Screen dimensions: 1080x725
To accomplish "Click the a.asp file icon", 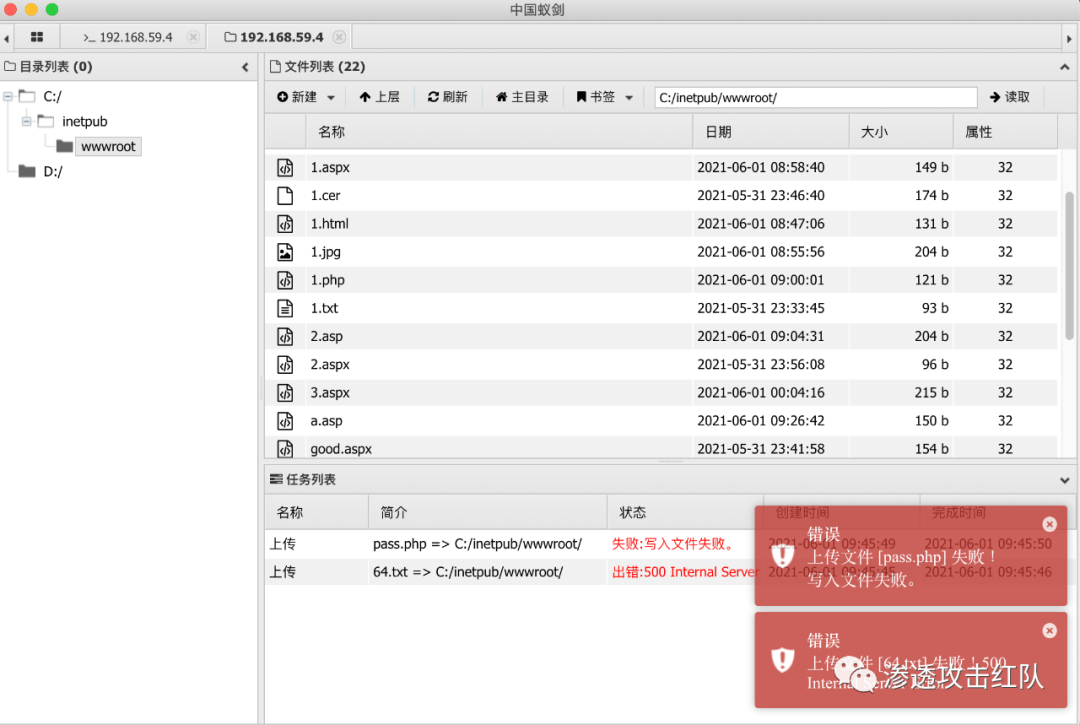I will coord(285,421).
